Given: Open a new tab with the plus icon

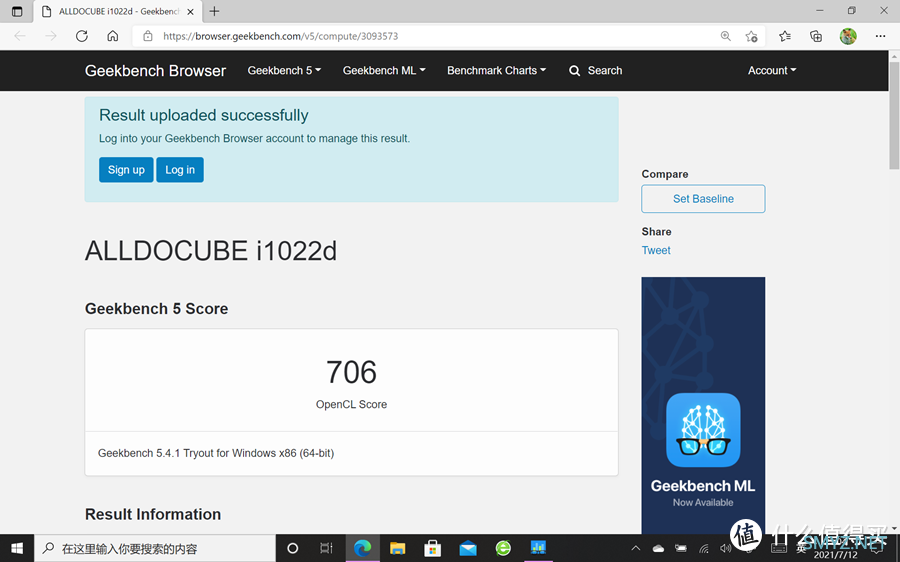Looking at the screenshot, I should point(214,11).
